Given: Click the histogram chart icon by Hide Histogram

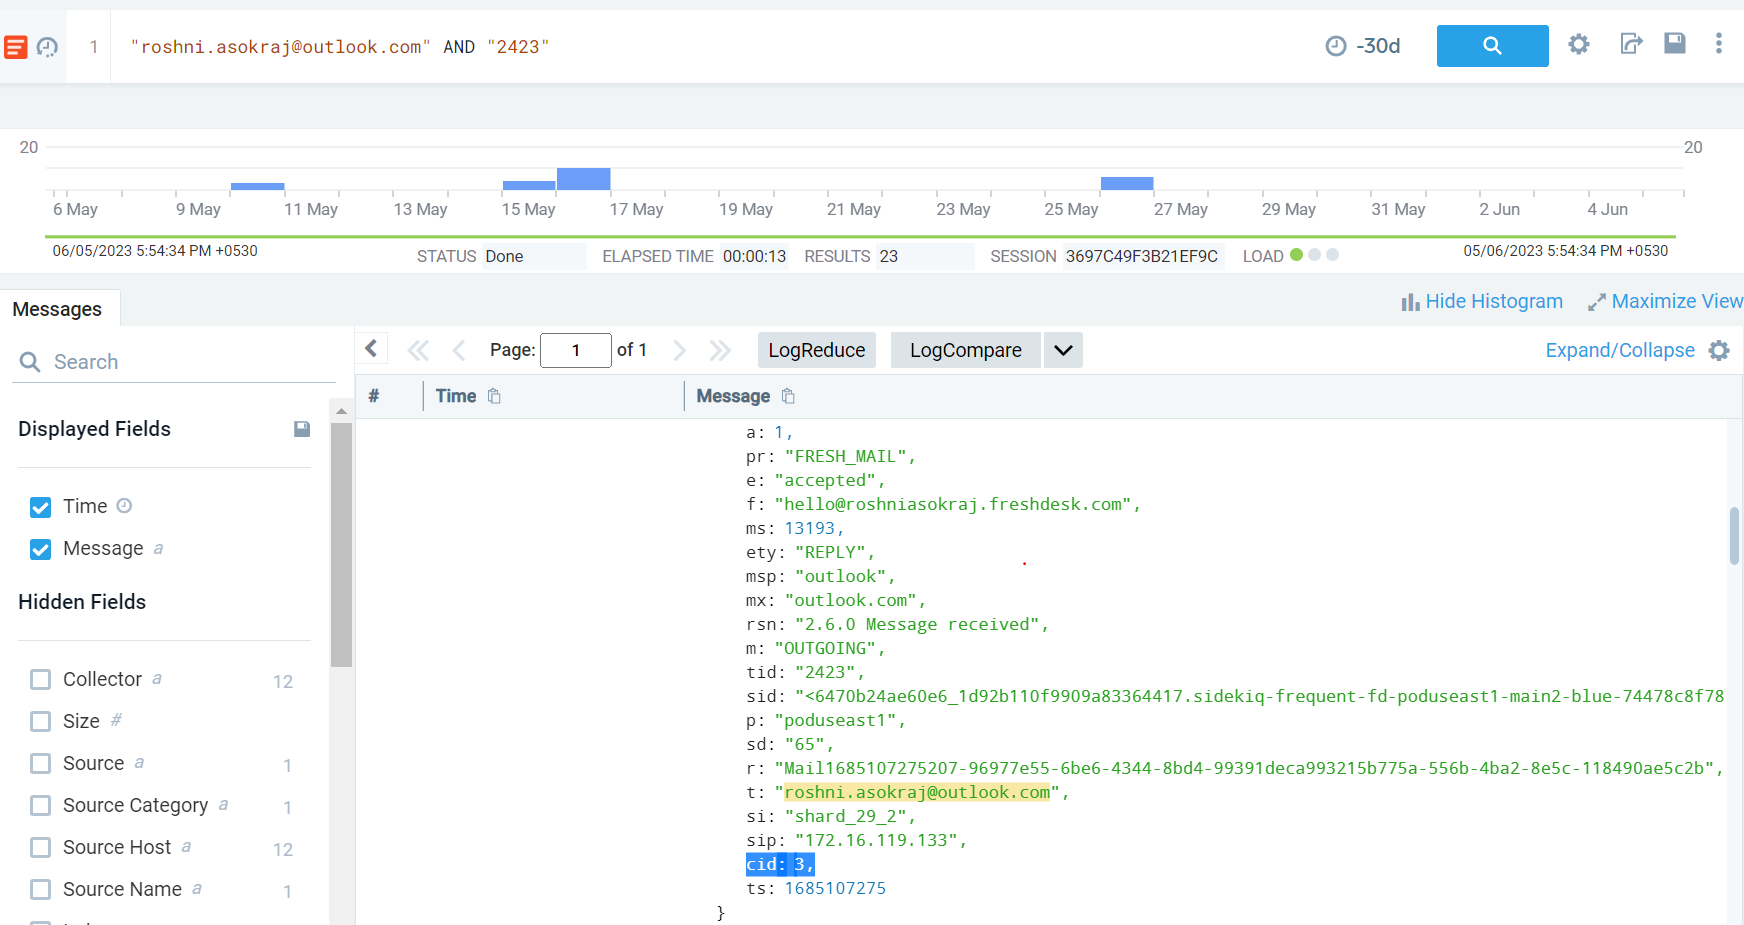Looking at the screenshot, I should 1410,302.
